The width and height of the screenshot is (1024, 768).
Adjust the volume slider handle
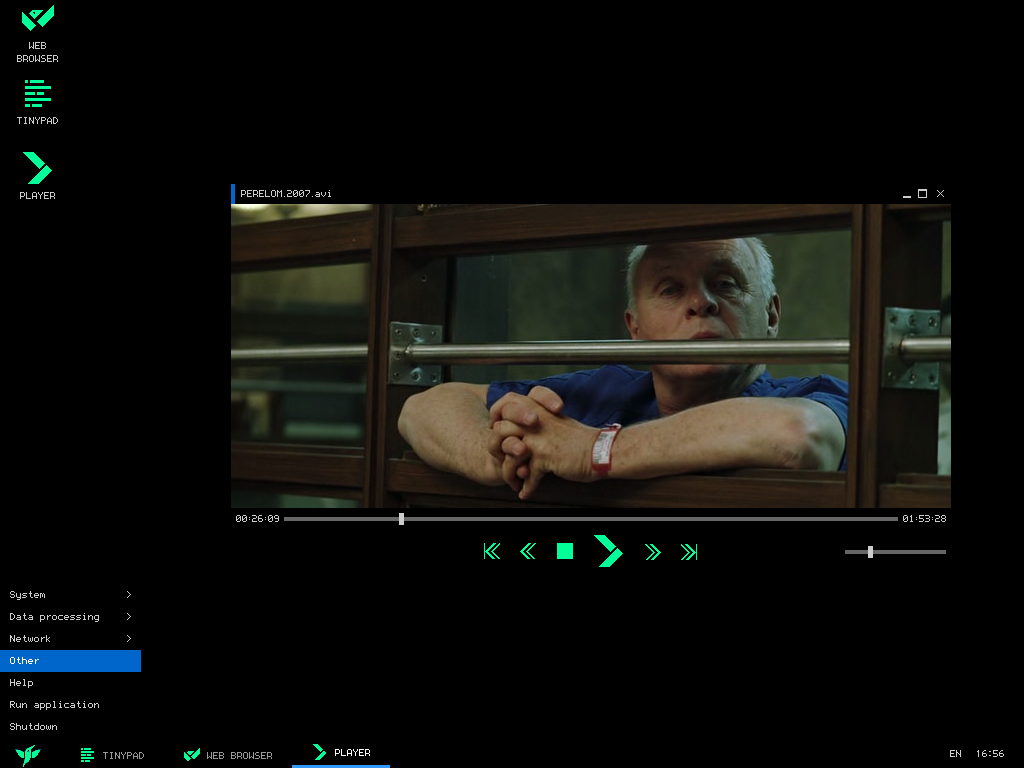[870, 552]
